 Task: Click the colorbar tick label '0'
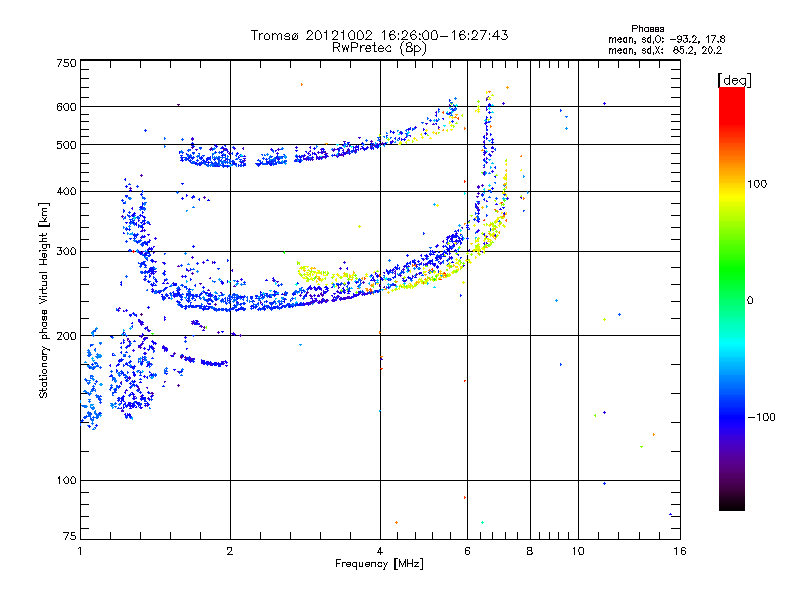point(750,300)
